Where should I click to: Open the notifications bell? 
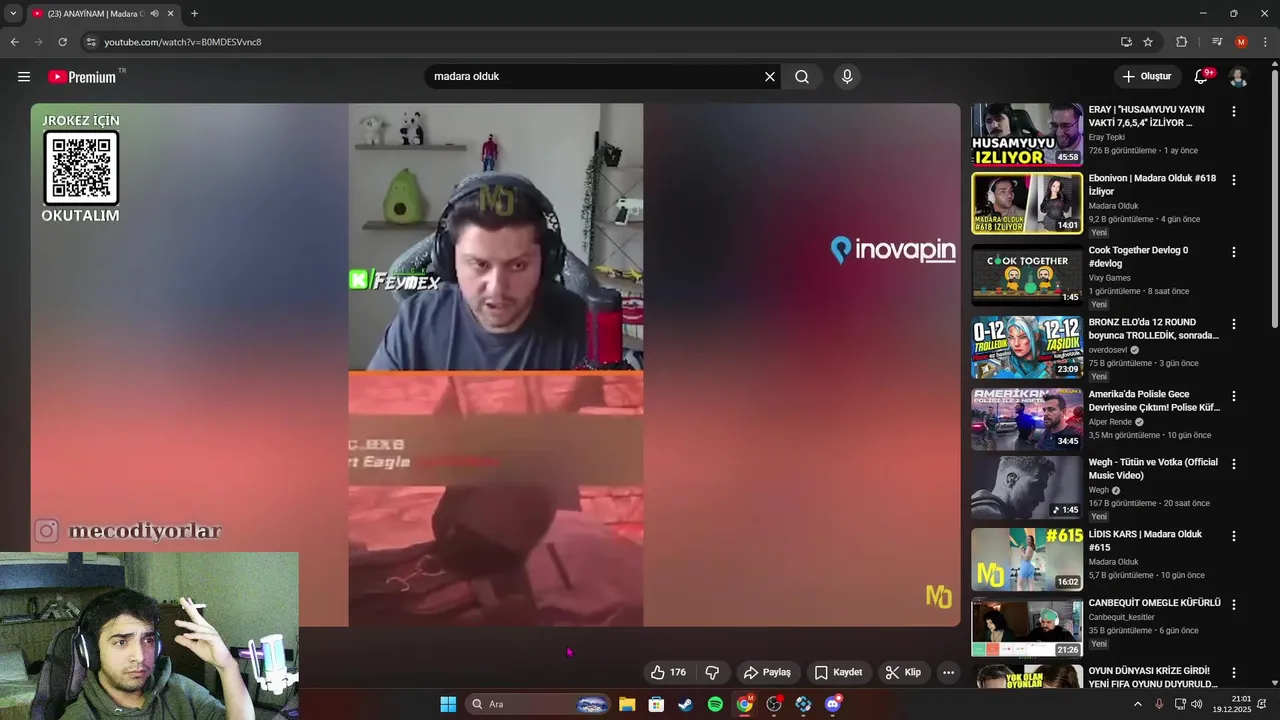coord(1202,76)
